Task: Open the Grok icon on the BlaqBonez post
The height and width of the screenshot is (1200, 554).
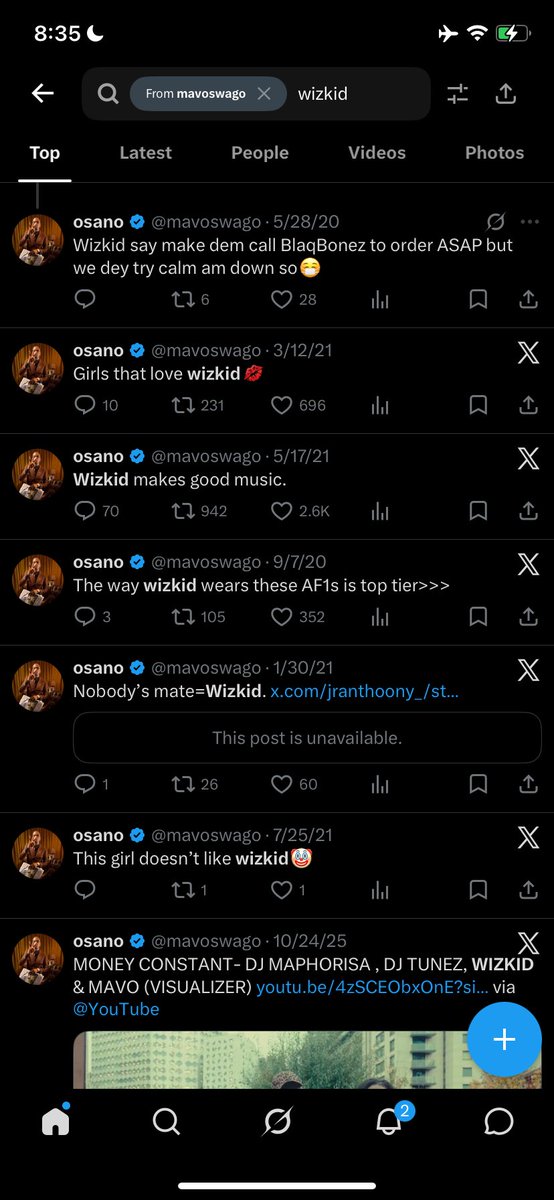Action: click(496, 221)
